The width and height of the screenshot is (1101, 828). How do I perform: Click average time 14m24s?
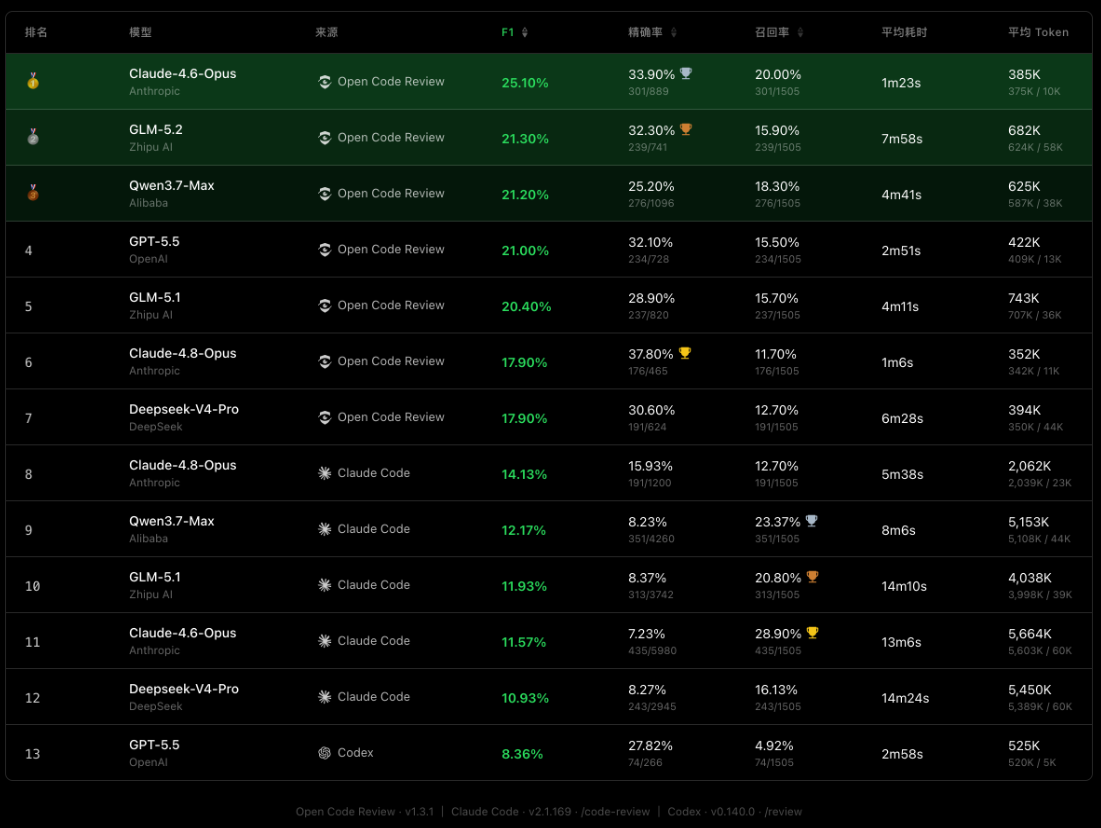[x=905, y=698]
